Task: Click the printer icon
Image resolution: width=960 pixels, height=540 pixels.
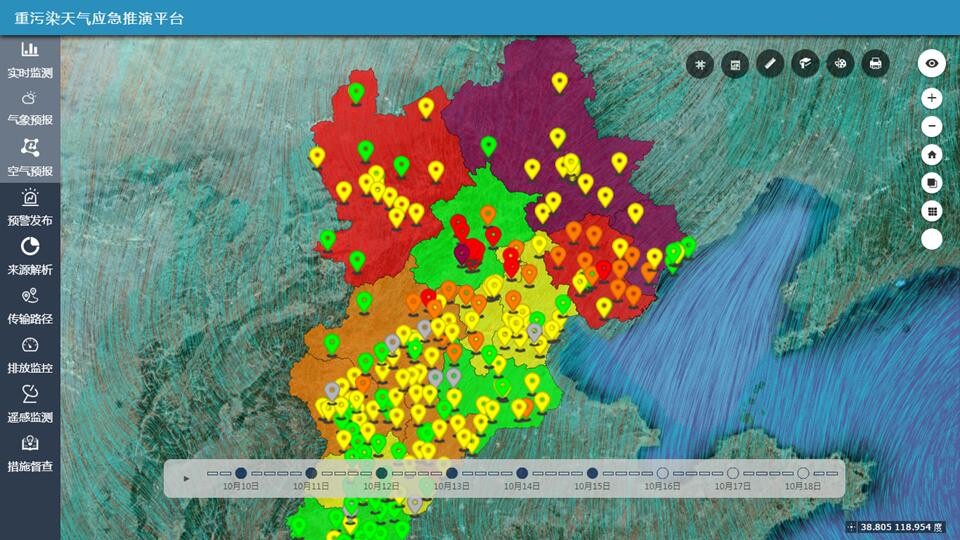Action: tap(875, 64)
